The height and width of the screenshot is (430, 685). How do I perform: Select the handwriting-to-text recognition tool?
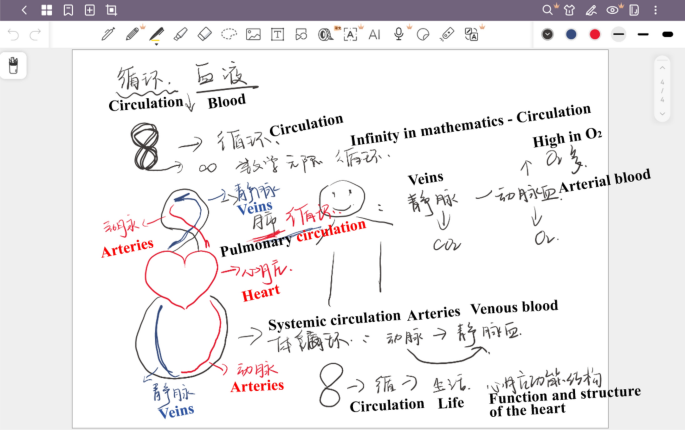coord(350,35)
